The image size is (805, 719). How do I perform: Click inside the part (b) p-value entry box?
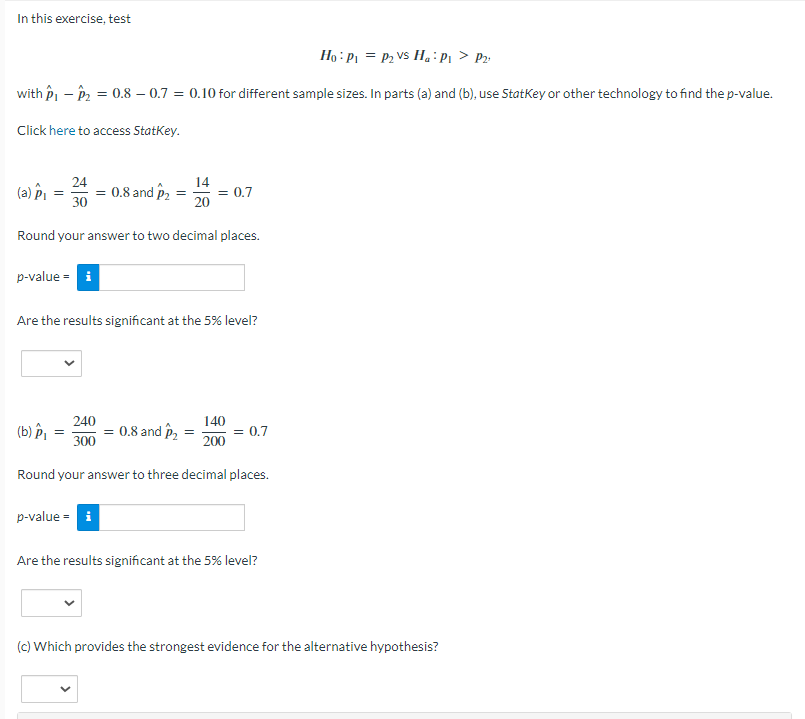[x=170, y=517]
